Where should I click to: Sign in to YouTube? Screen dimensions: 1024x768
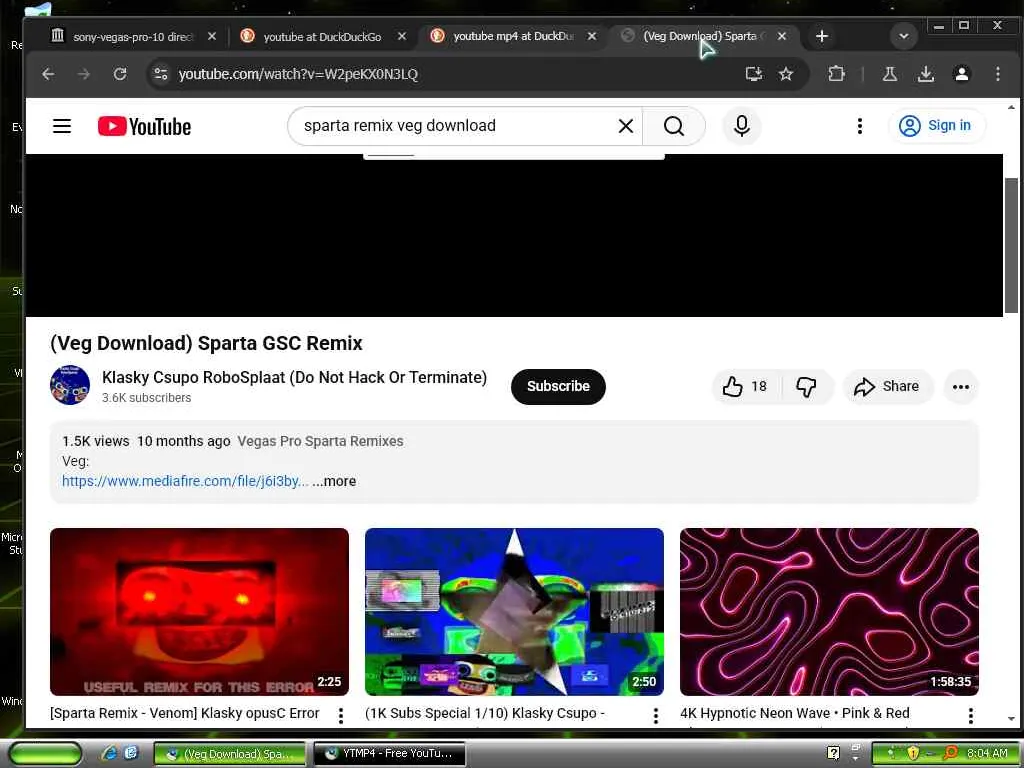pyautogui.click(x=936, y=125)
